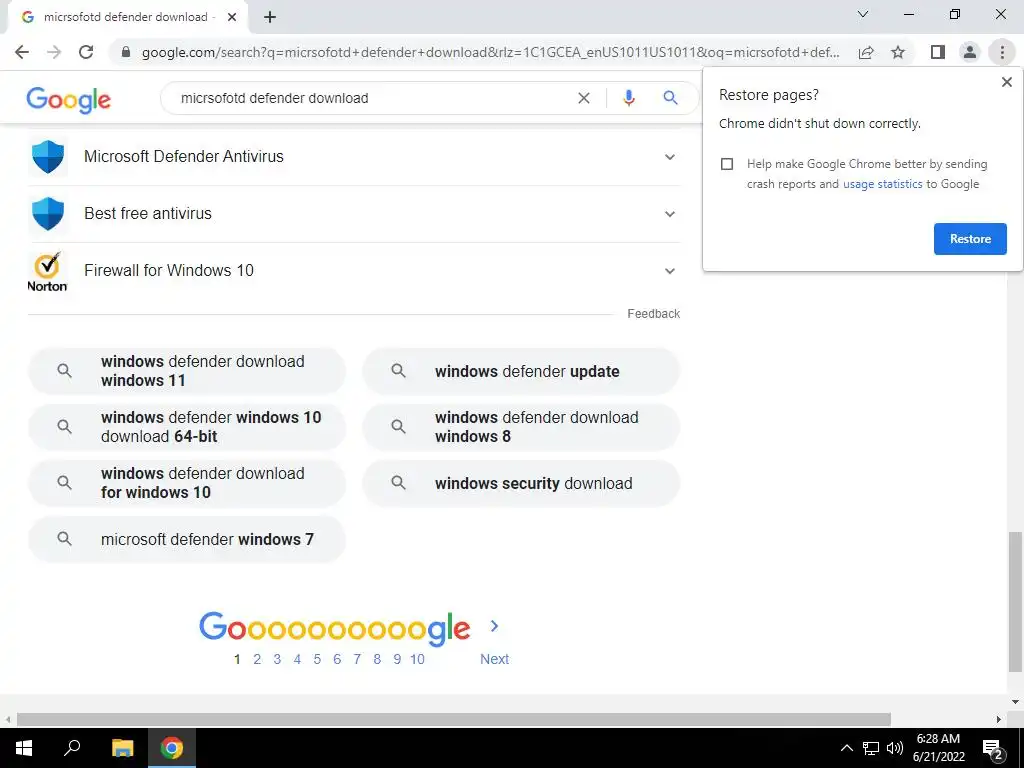Check the crash reports and usage statistics checkbox

pyautogui.click(x=727, y=164)
